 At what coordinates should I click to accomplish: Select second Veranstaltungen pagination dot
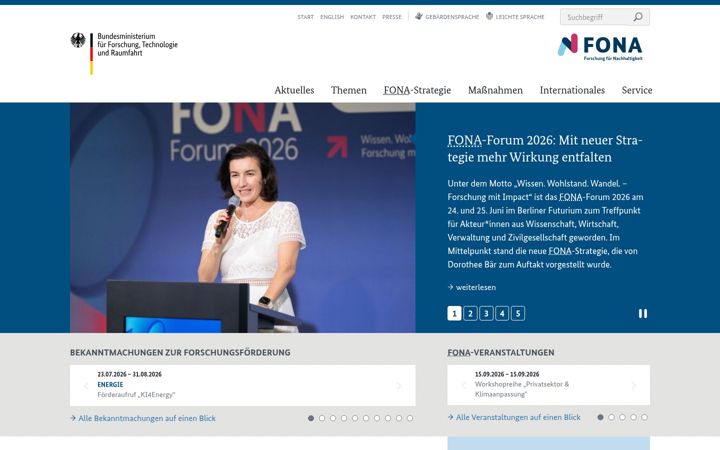point(611,417)
